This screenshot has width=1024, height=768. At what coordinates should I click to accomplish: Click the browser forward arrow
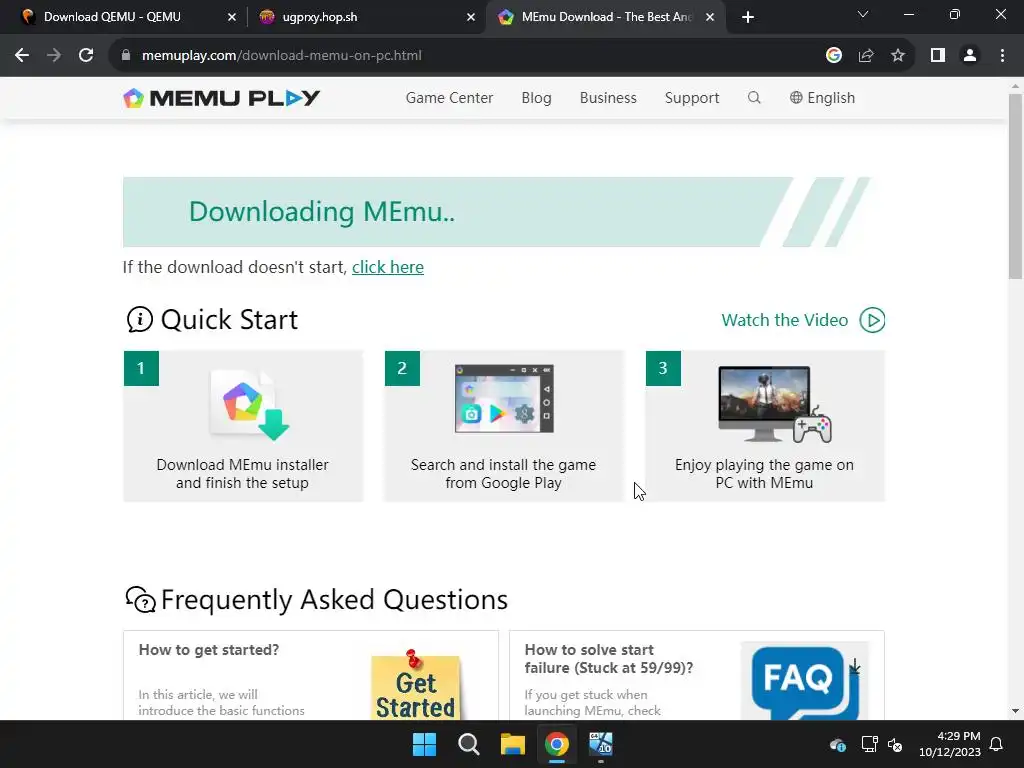(54, 56)
